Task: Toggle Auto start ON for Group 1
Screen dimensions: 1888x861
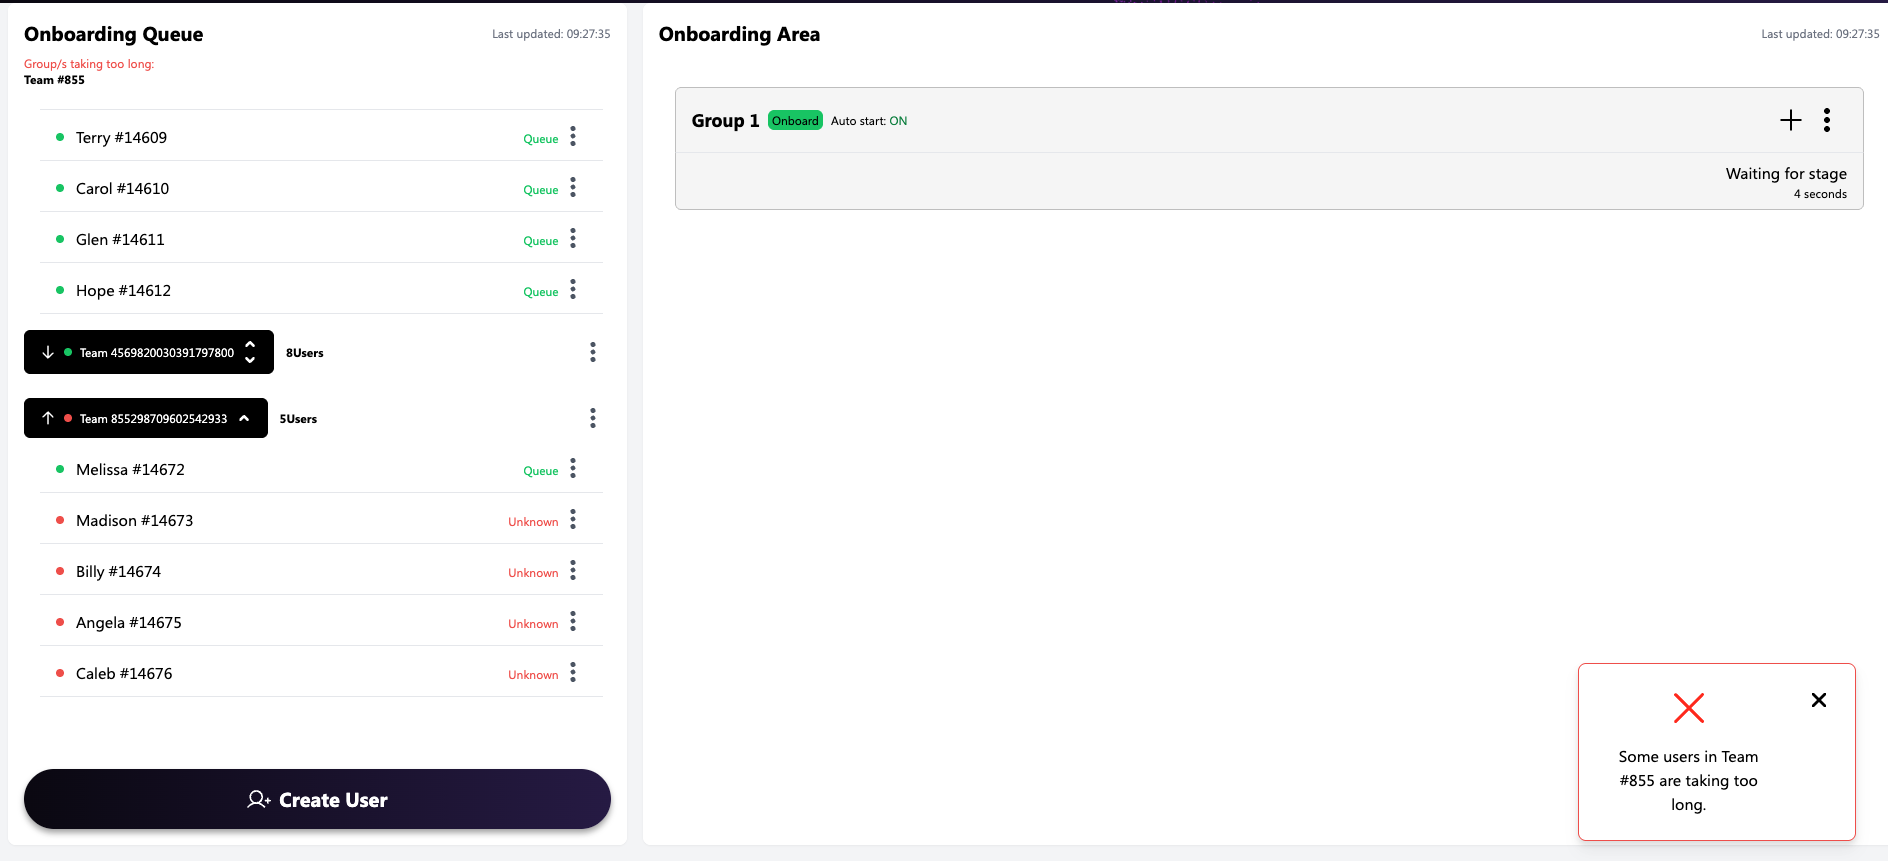Action: (897, 121)
